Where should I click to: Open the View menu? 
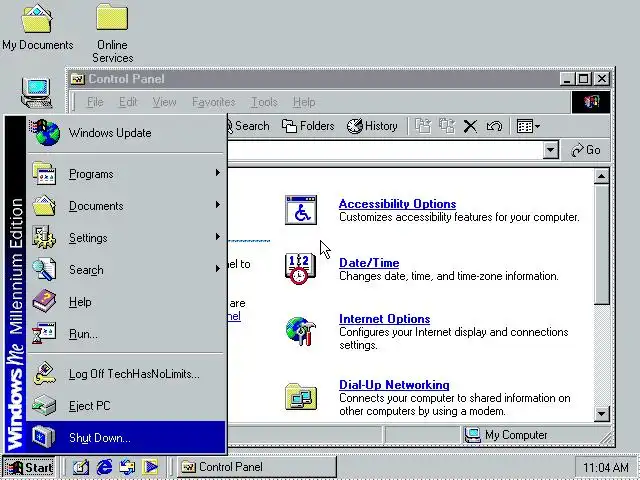(164, 102)
